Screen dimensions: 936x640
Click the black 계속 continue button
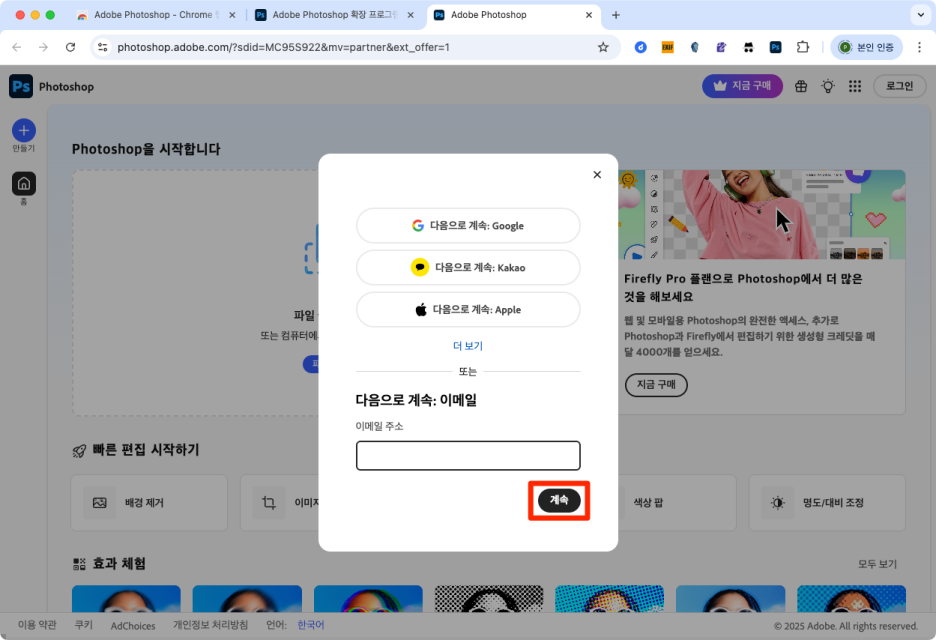click(x=559, y=500)
